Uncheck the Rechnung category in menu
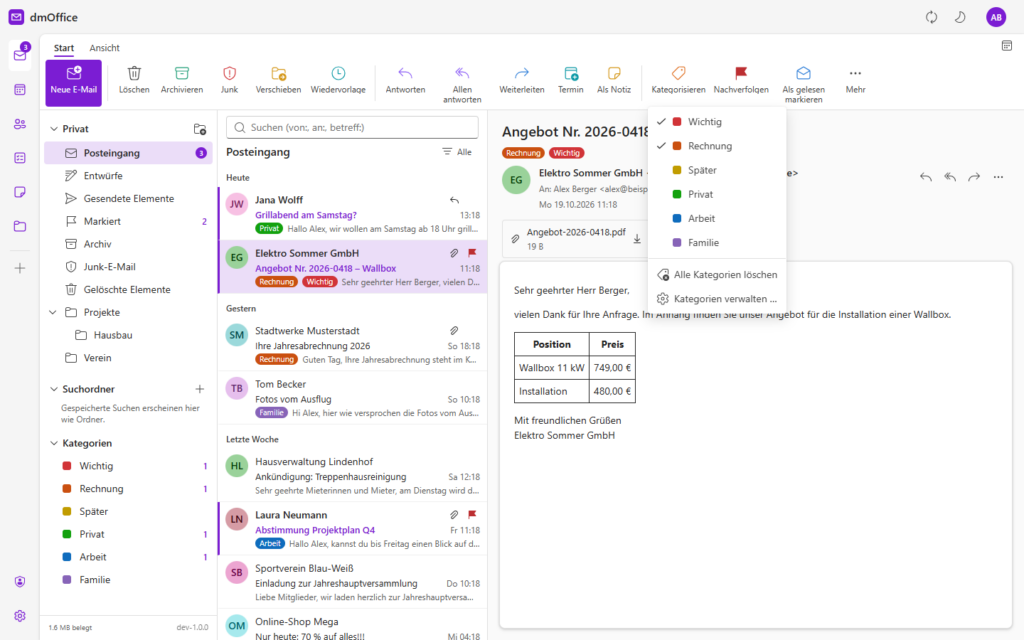This screenshot has height=640, width=1024. (x=716, y=146)
